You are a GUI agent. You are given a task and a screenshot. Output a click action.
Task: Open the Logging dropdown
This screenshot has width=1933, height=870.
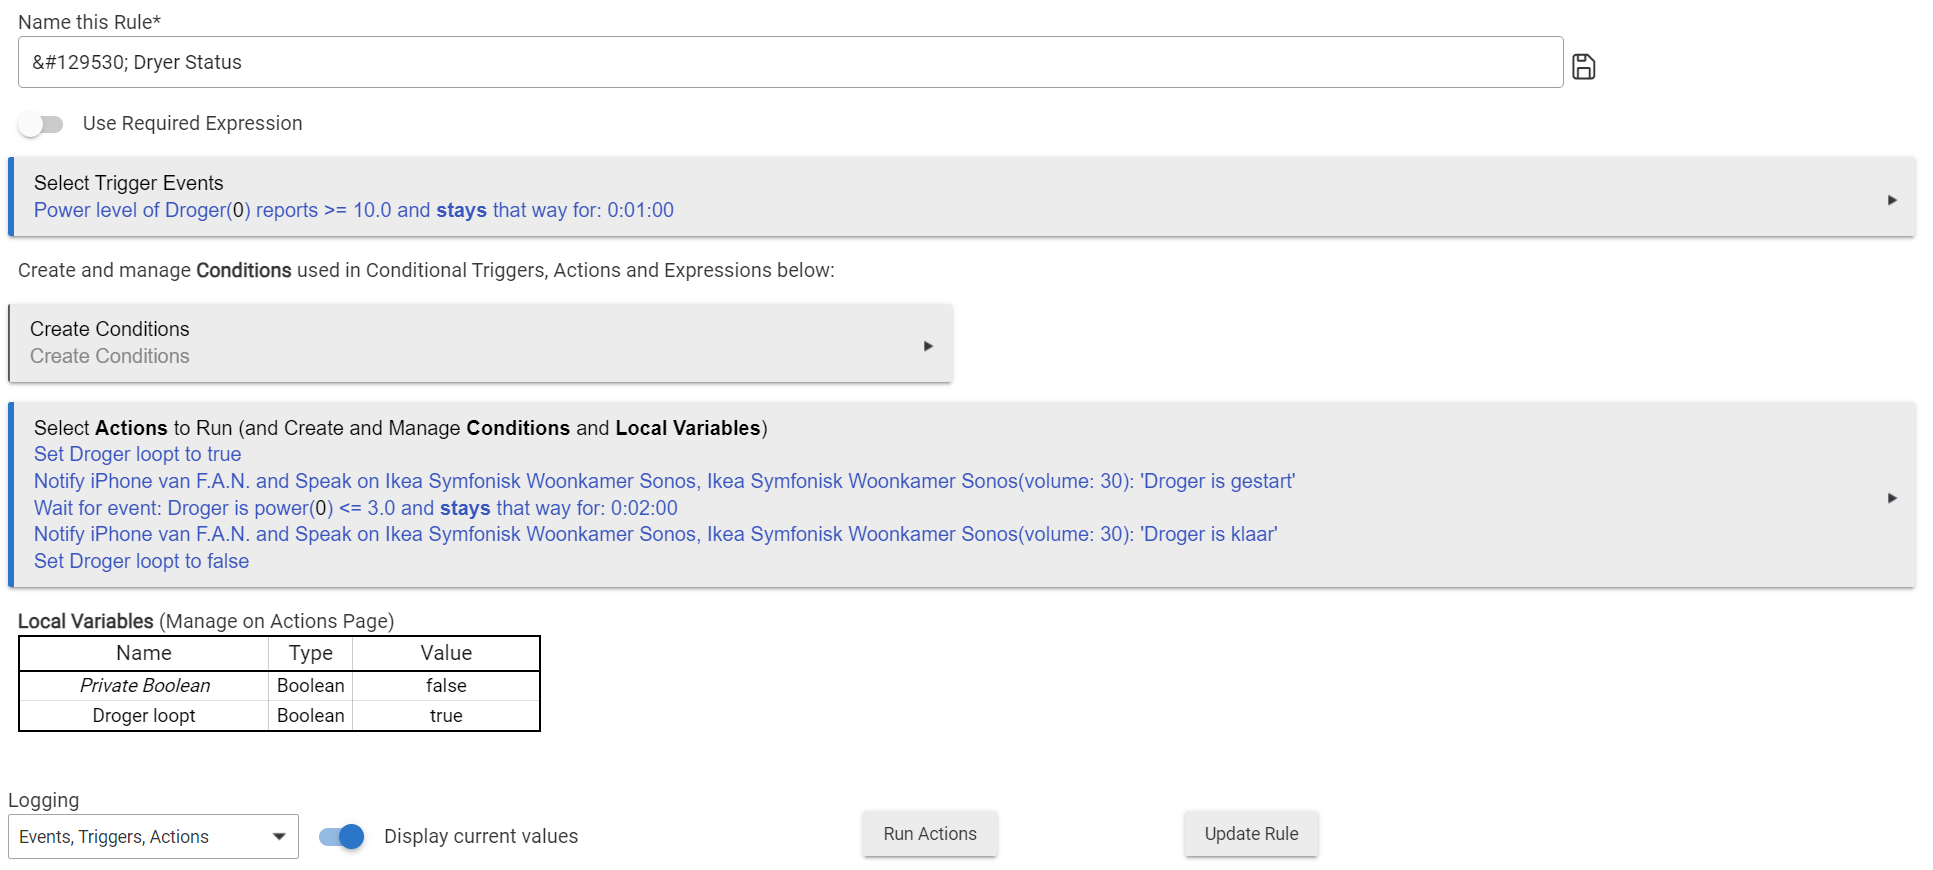pyautogui.click(x=153, y=837)
